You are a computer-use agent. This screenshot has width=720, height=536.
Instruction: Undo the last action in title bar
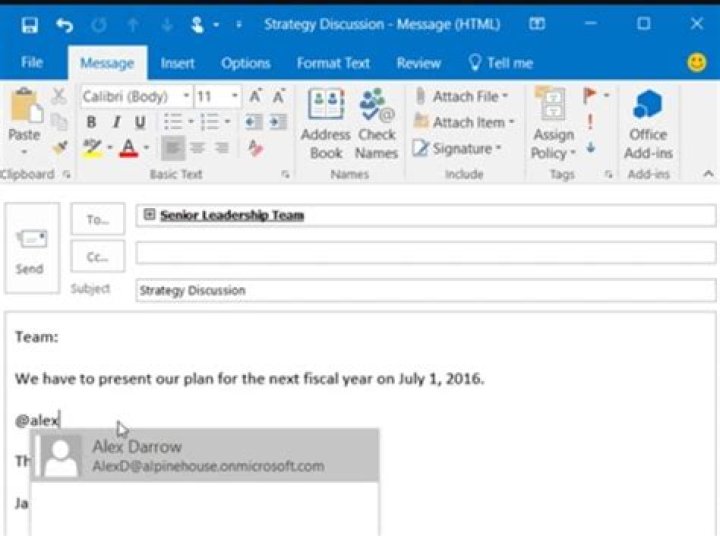pos(64,25)
